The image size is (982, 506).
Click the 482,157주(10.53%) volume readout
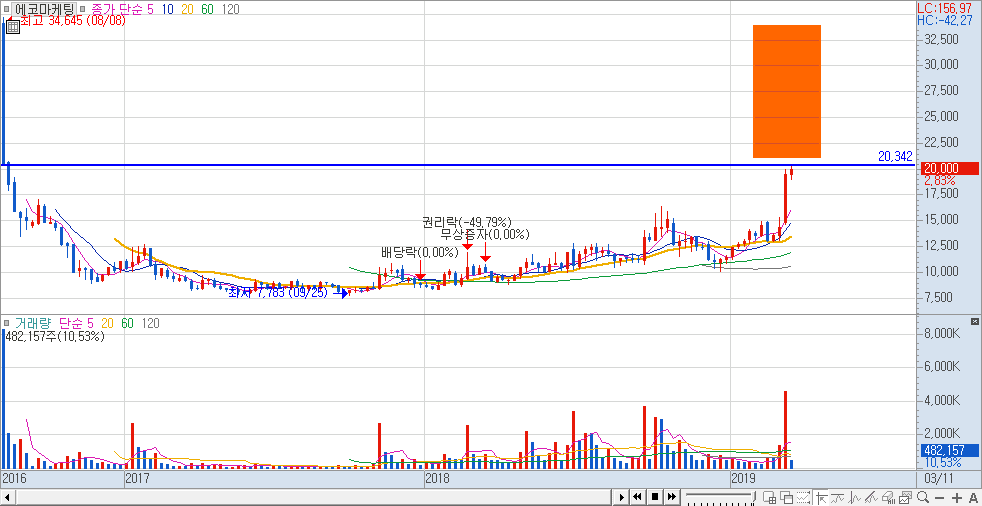pos(54,336)
